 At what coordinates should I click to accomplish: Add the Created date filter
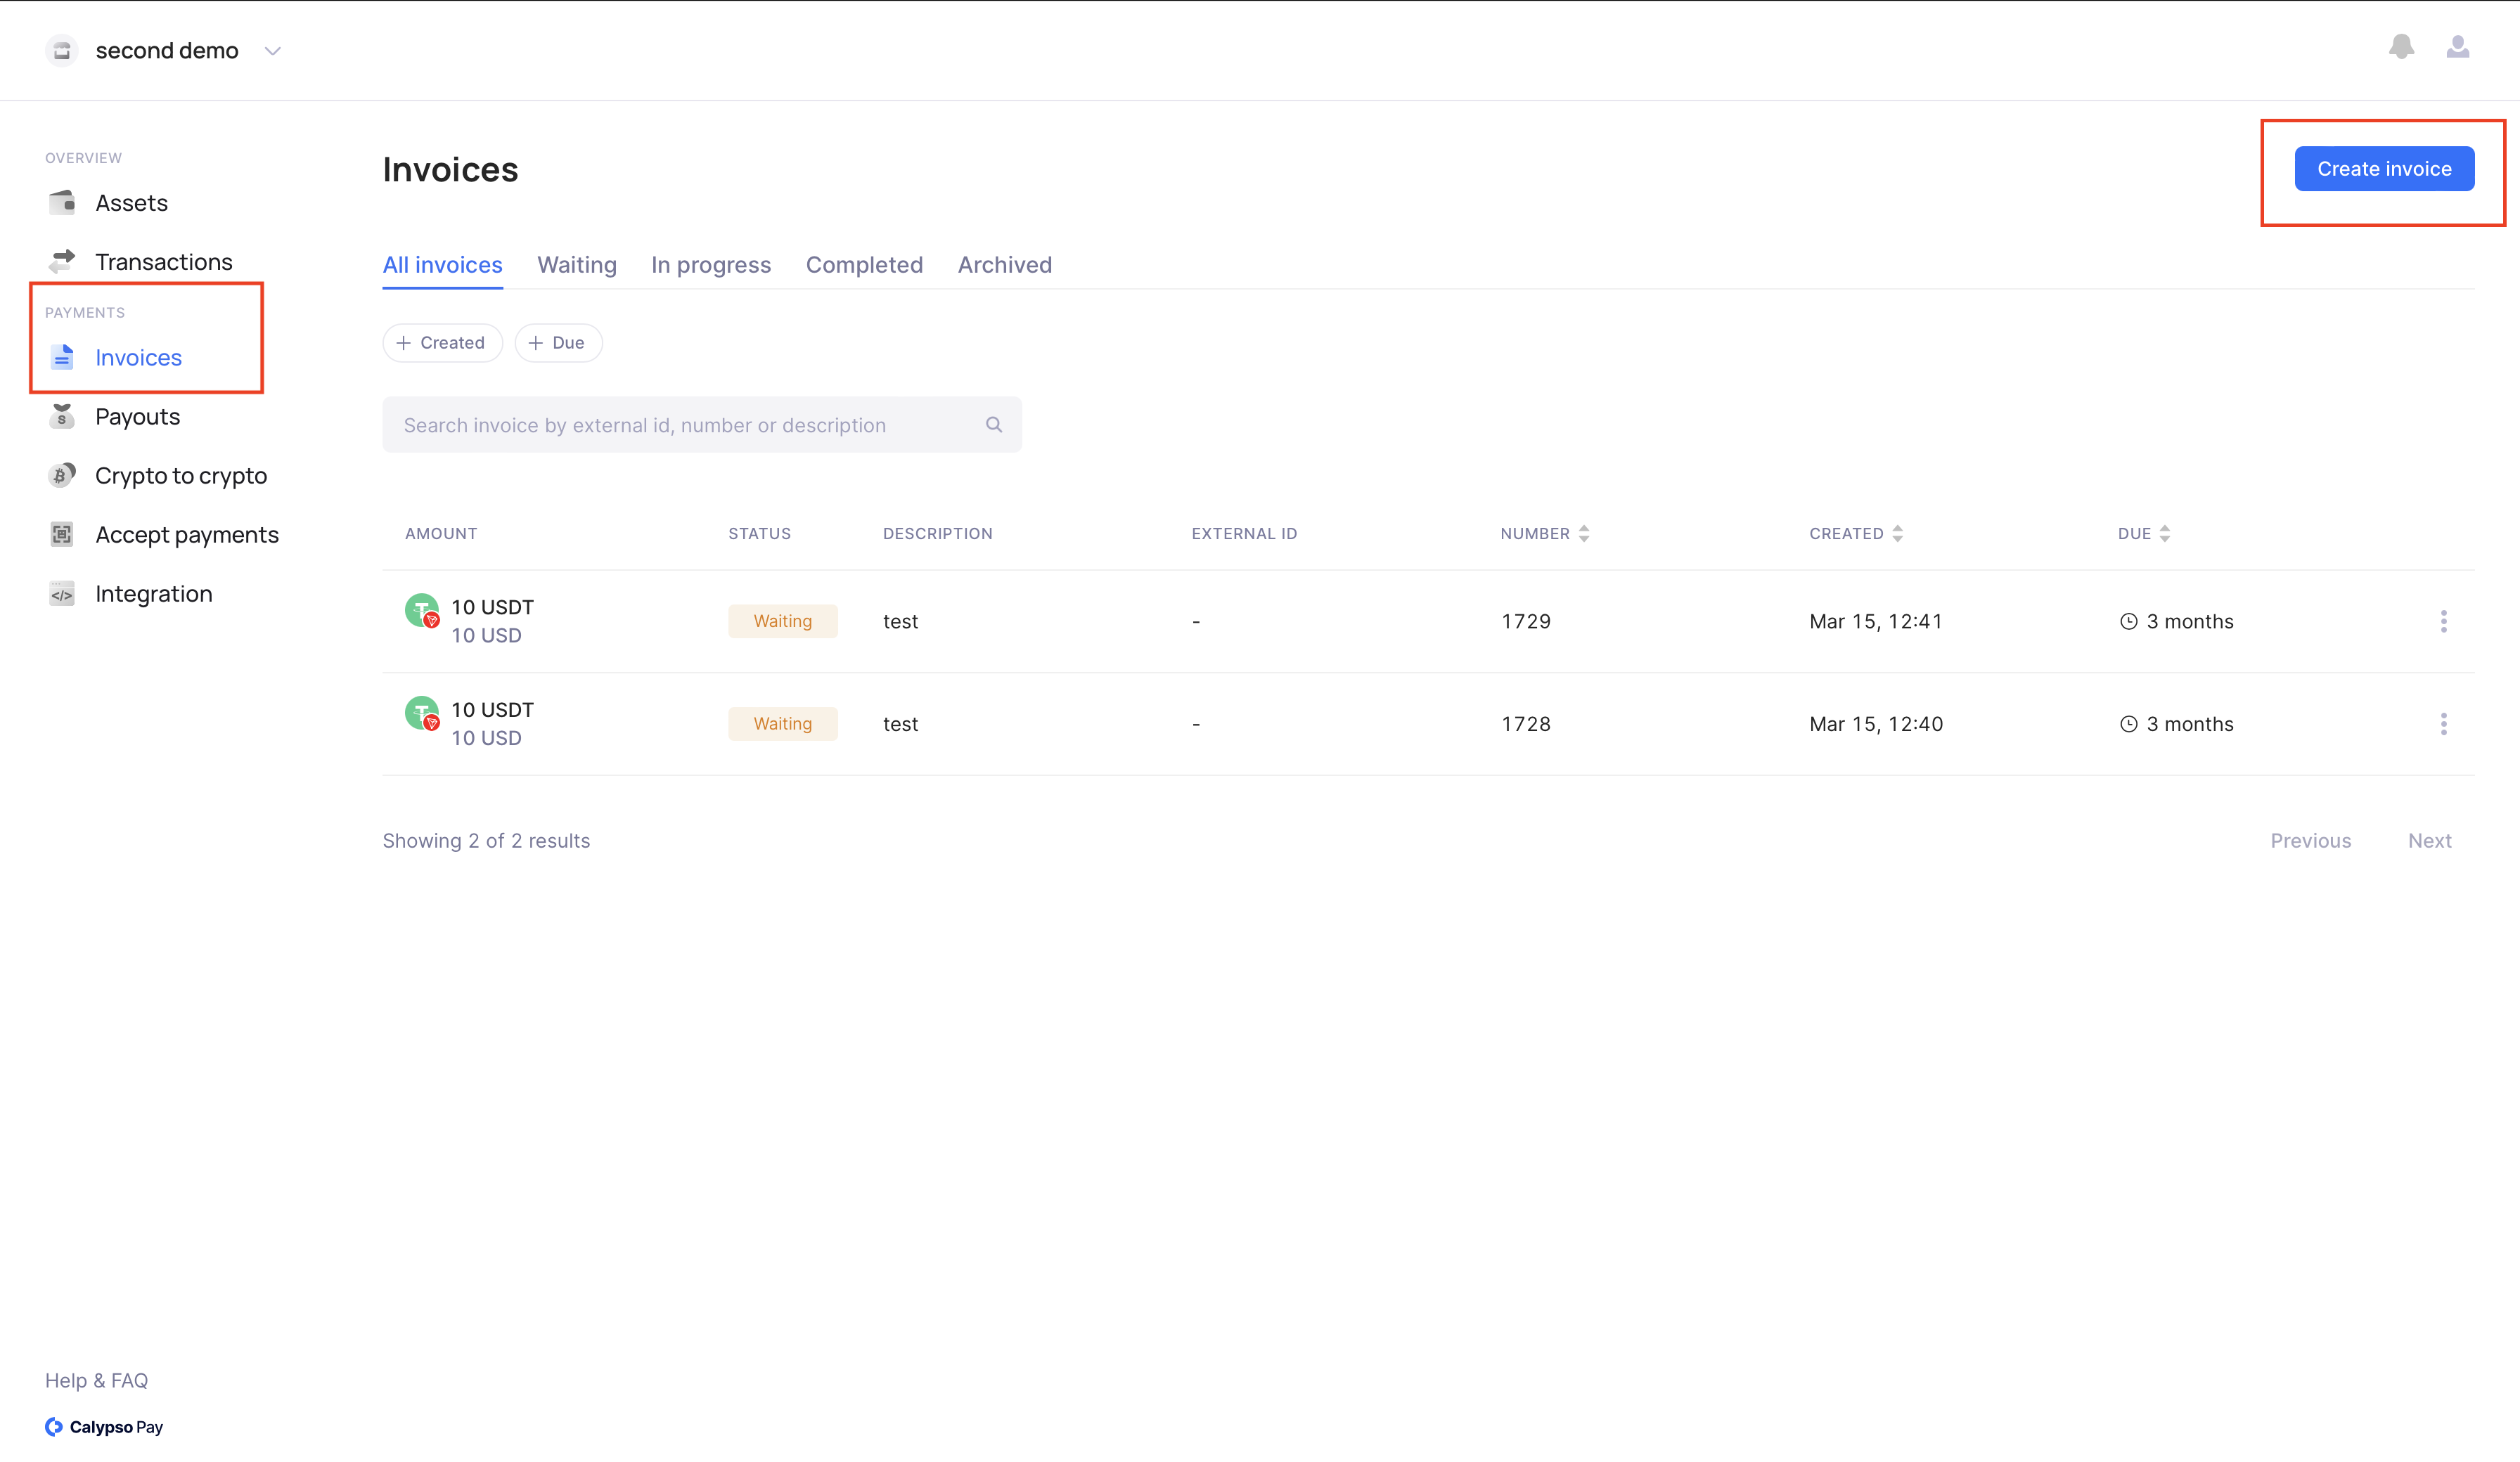(x=442, y=343)
